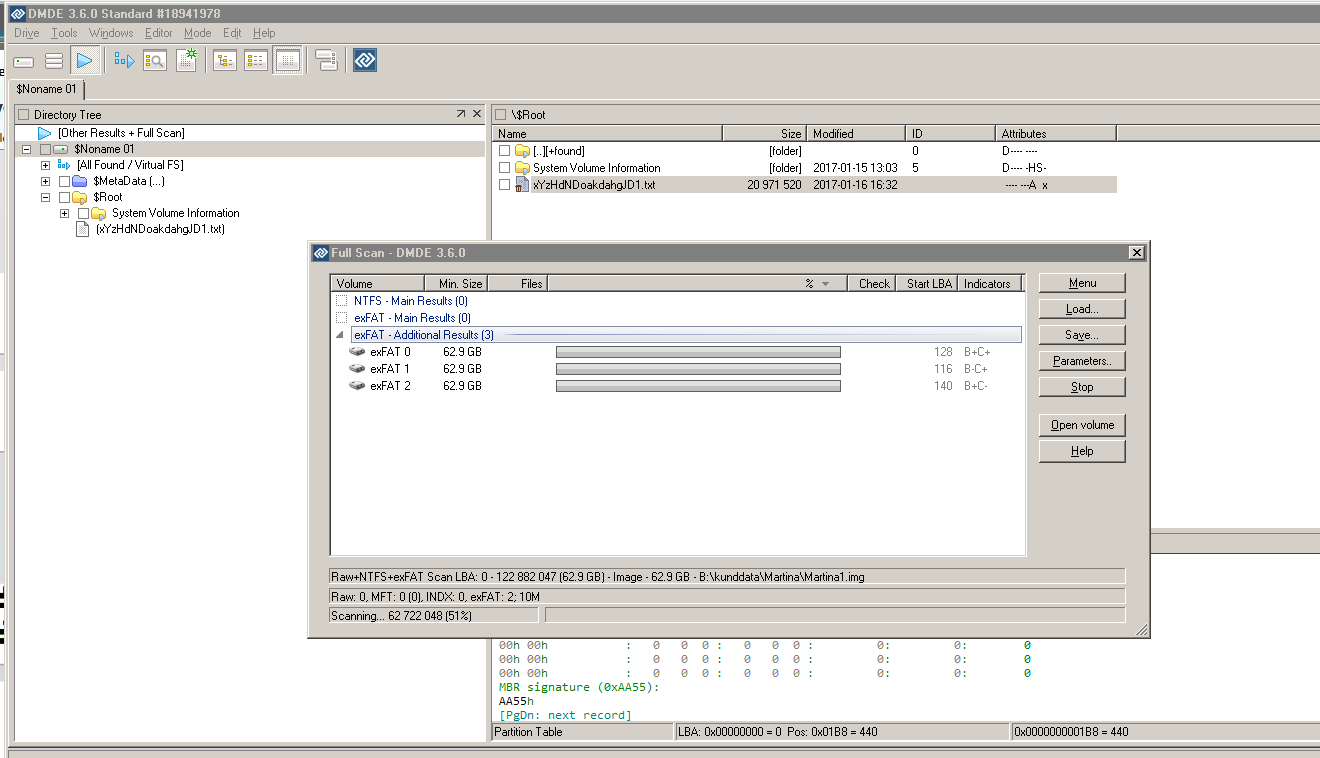Open the Tools menu
Viewport: 1320px width, 758px height.
[64, 33]
